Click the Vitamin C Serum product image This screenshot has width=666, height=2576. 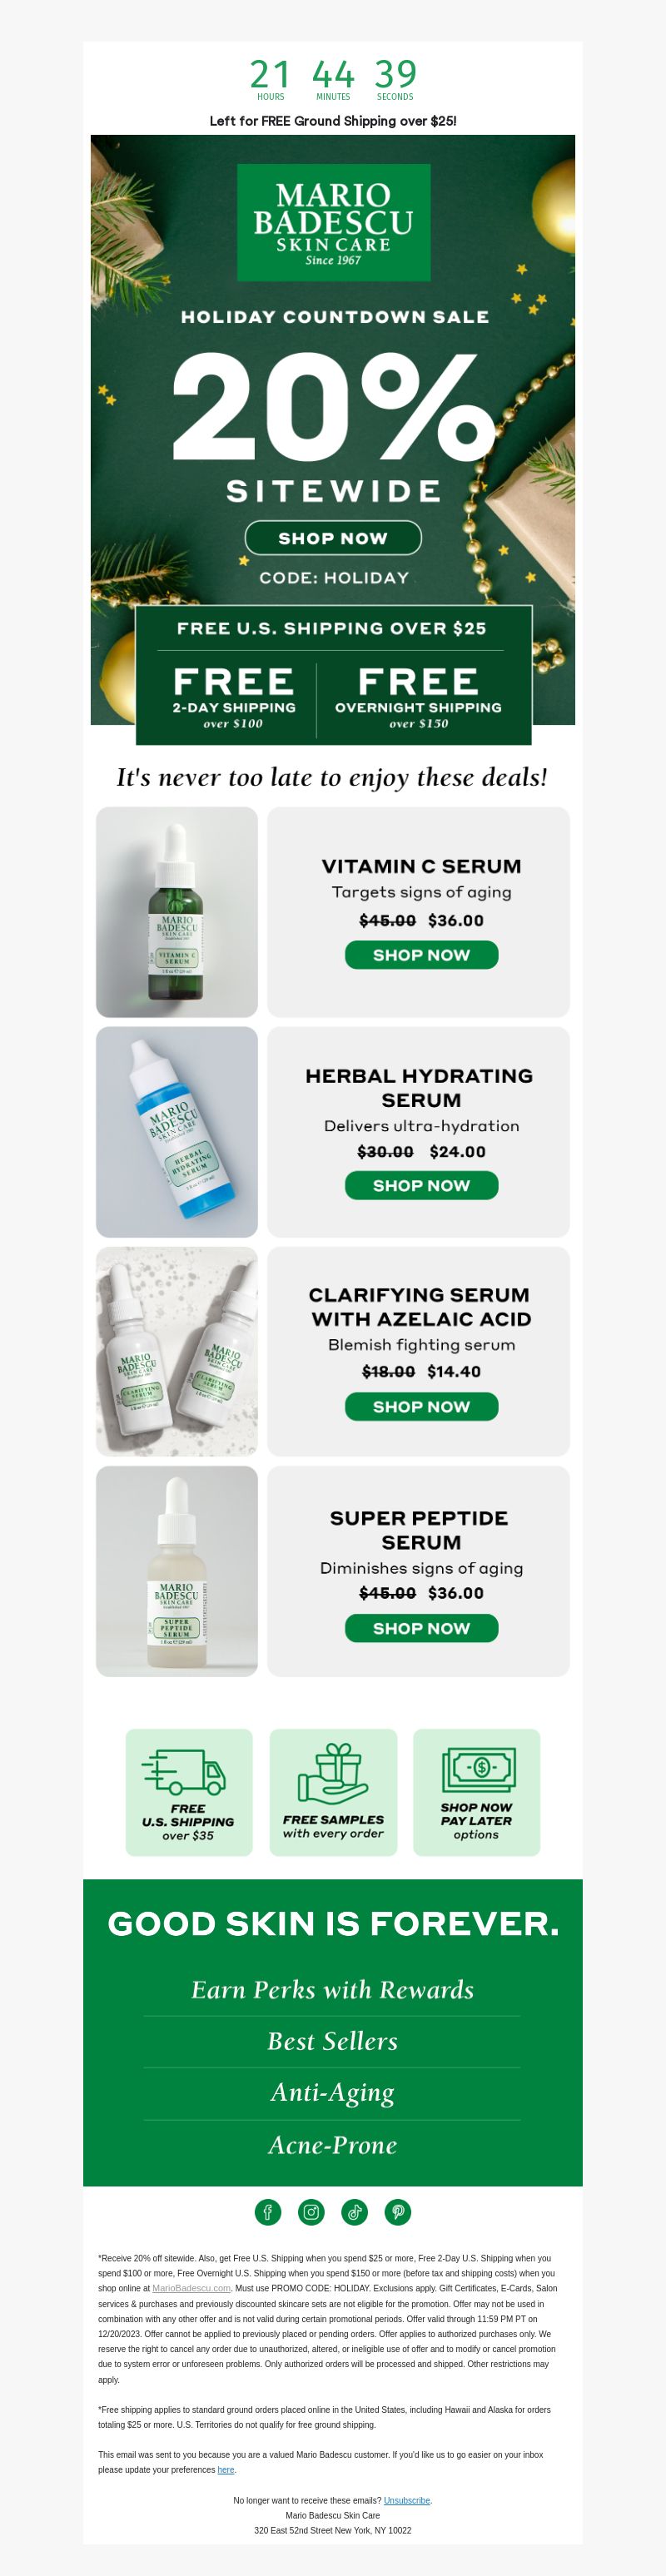pyautogui.click(x=177, y=912)
